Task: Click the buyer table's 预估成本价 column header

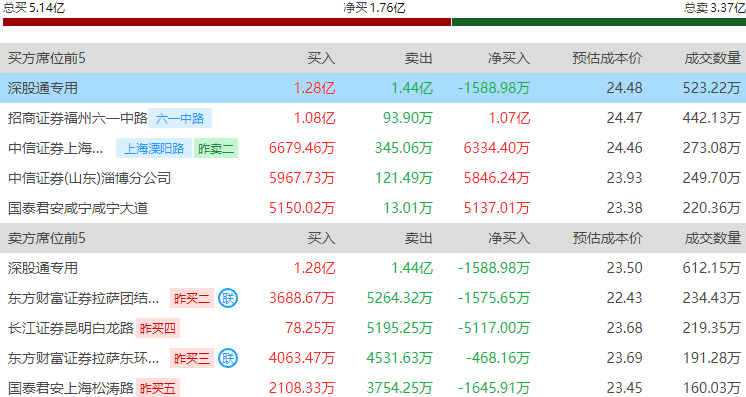Action: coord(607,58)
